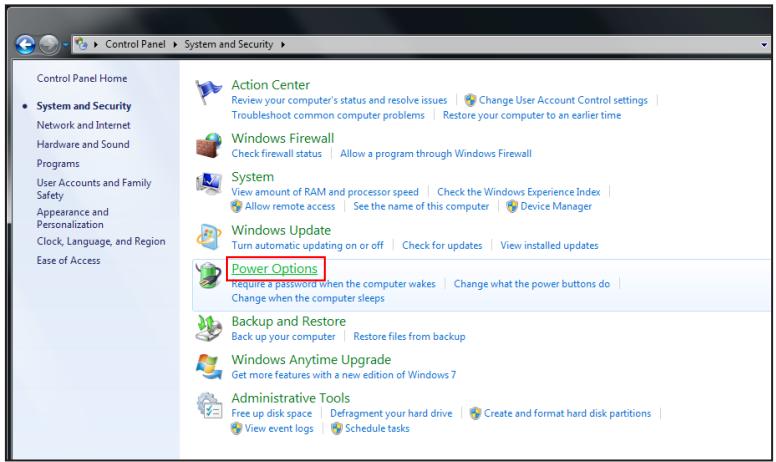Screen dimensions: 776x462
Task: Click Troubleshoot common computer problems
Action: point(328,115)
